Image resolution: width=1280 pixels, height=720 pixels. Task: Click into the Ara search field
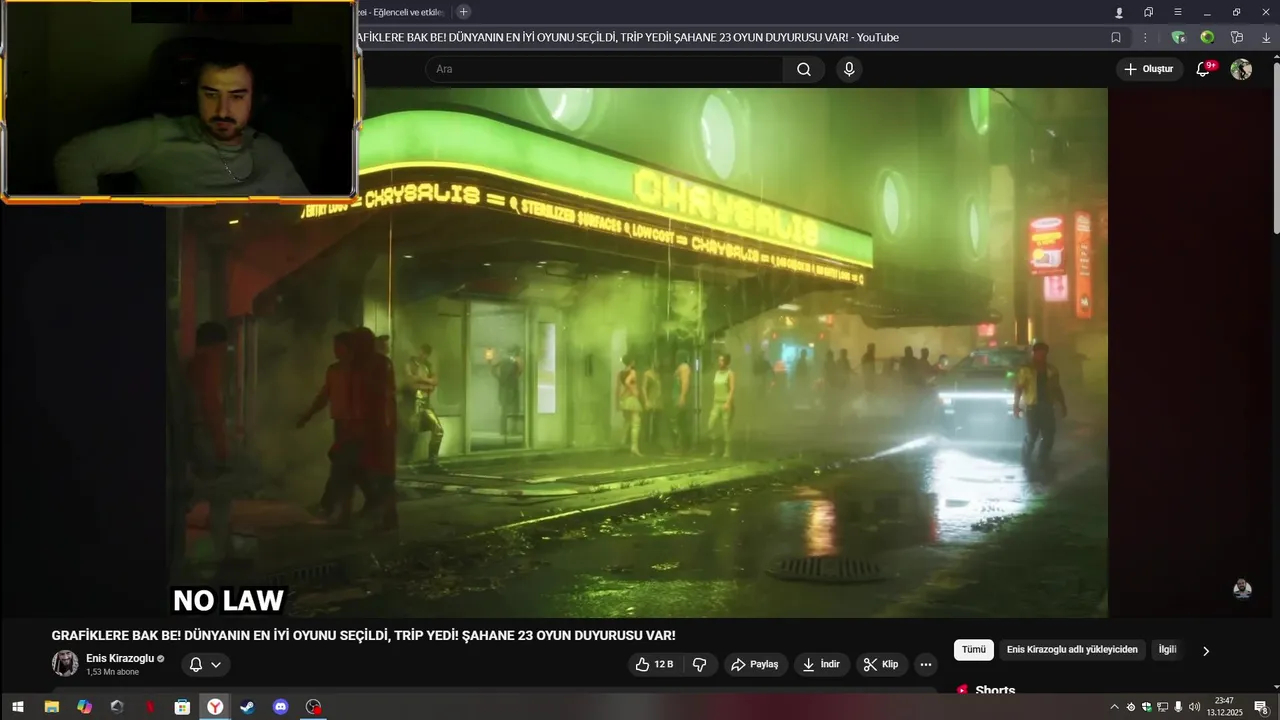tap(604, 69)
